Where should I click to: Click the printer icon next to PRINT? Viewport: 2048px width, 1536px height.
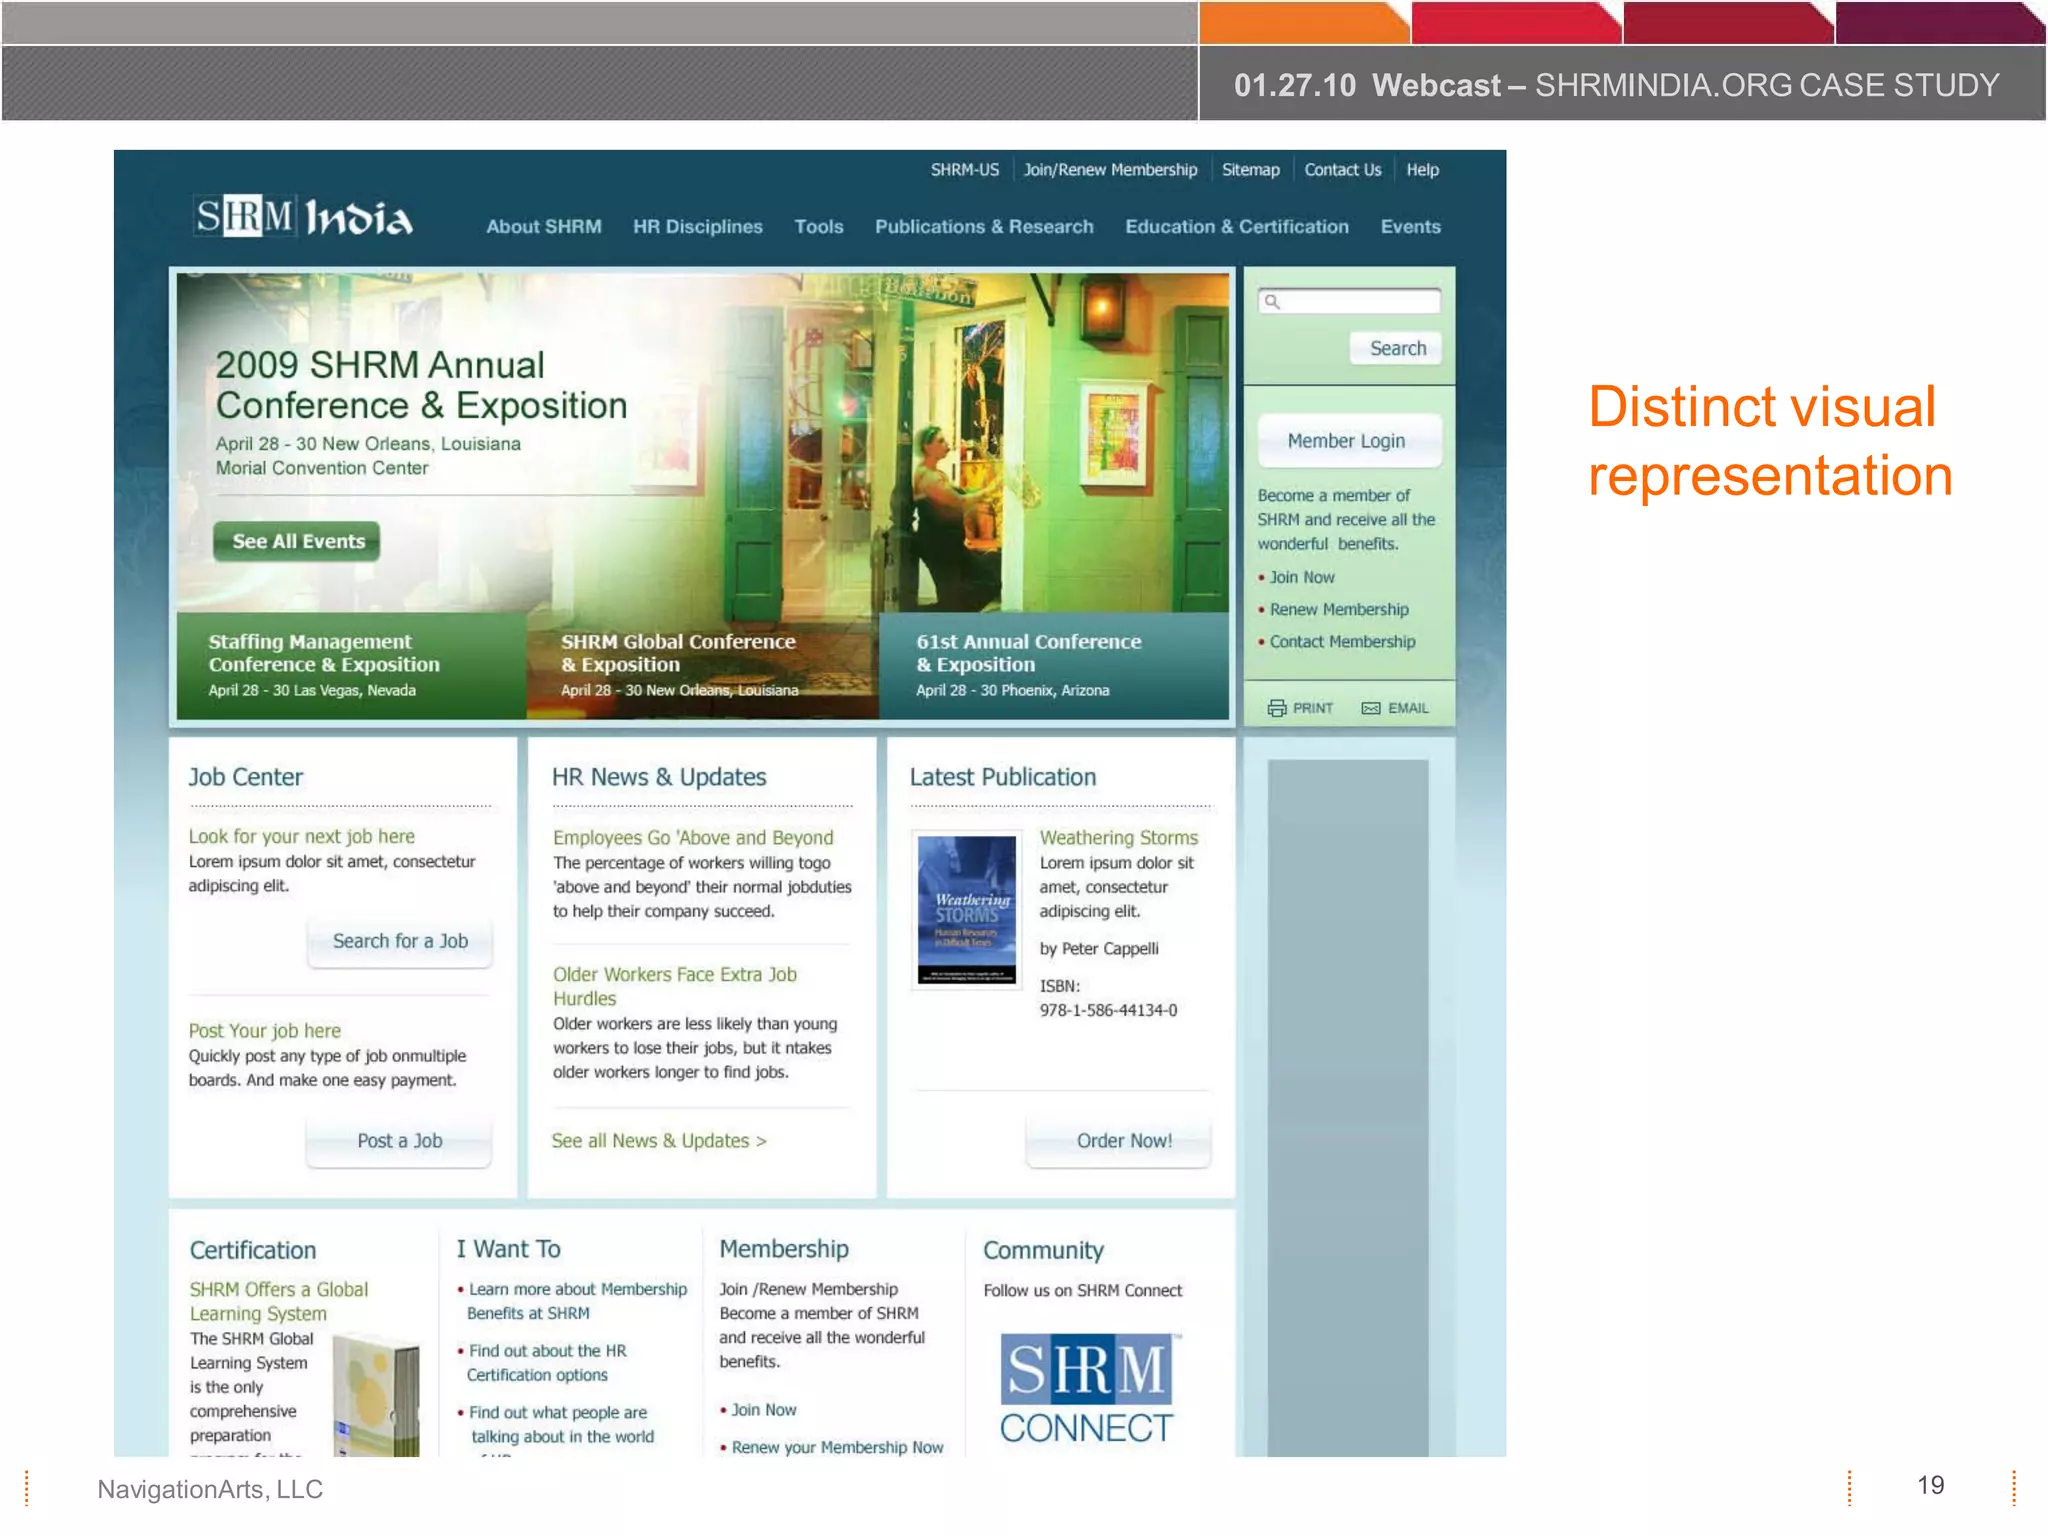(x=1277, y=708)
